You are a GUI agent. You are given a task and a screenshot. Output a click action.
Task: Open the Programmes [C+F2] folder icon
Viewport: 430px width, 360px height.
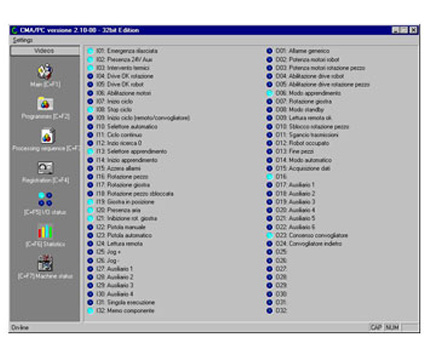[45, 104]
